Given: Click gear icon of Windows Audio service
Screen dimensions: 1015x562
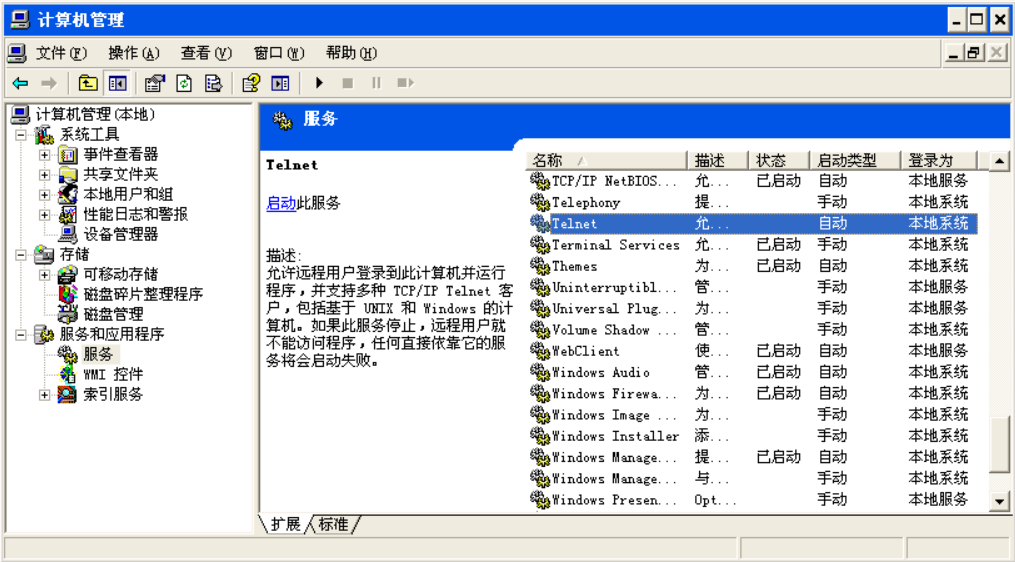Looking at the screenshot, I should (x=540, y=372).
